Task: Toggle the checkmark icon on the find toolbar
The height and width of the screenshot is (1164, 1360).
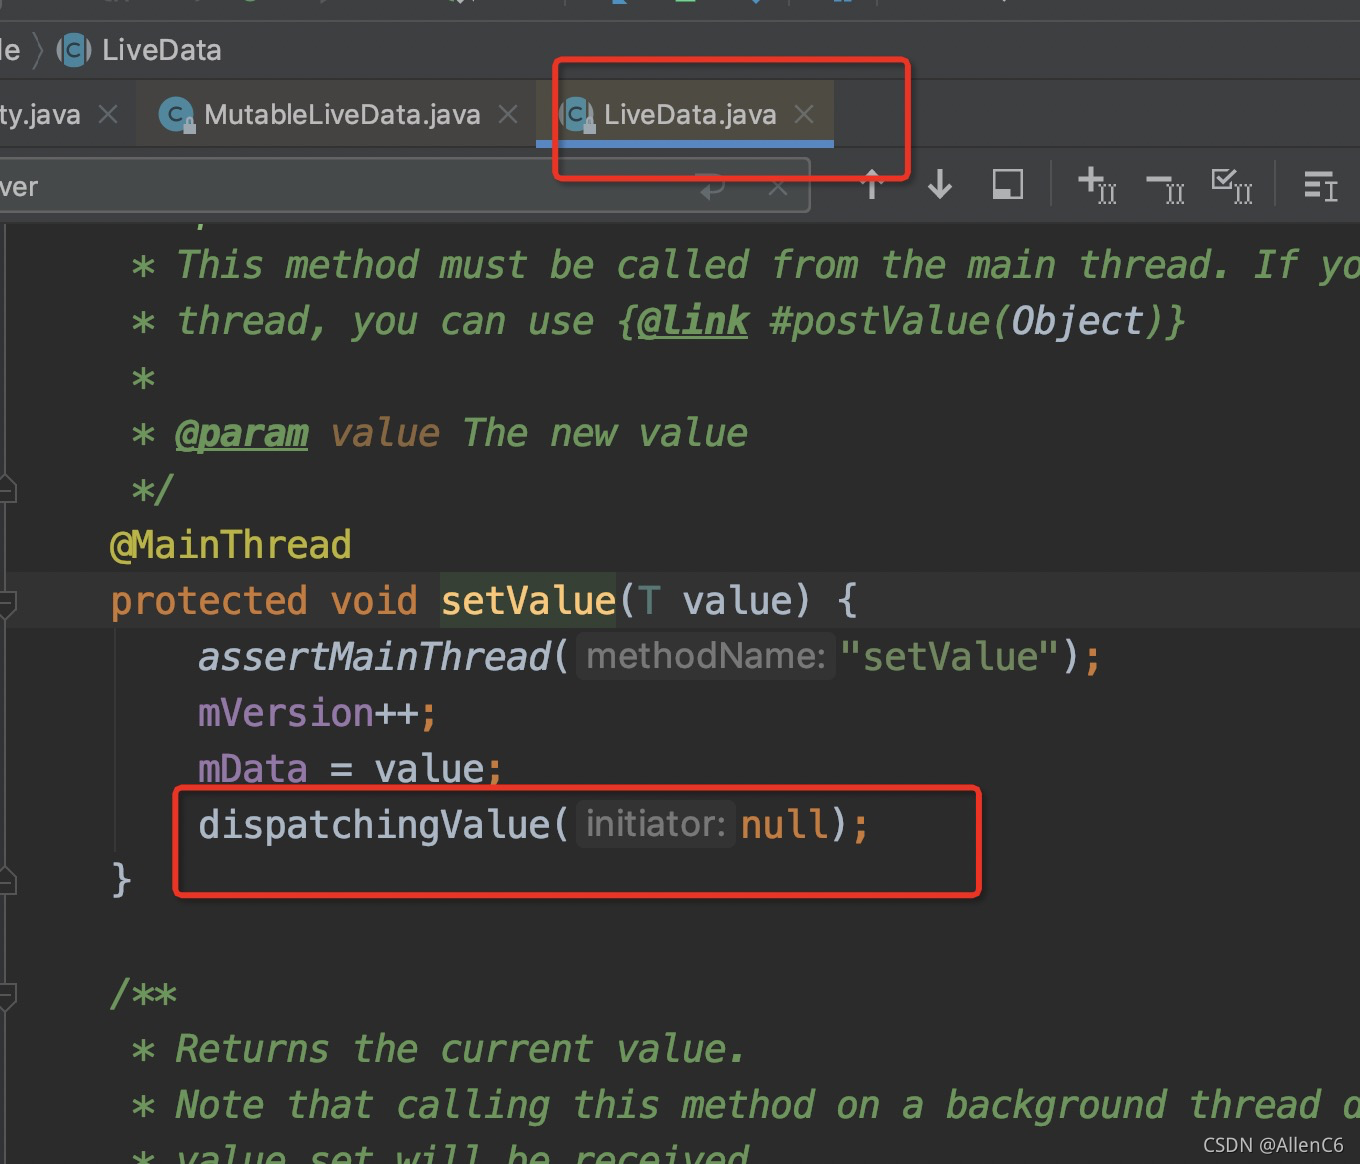Action: pyautogui.click(x=1231, y=184)
